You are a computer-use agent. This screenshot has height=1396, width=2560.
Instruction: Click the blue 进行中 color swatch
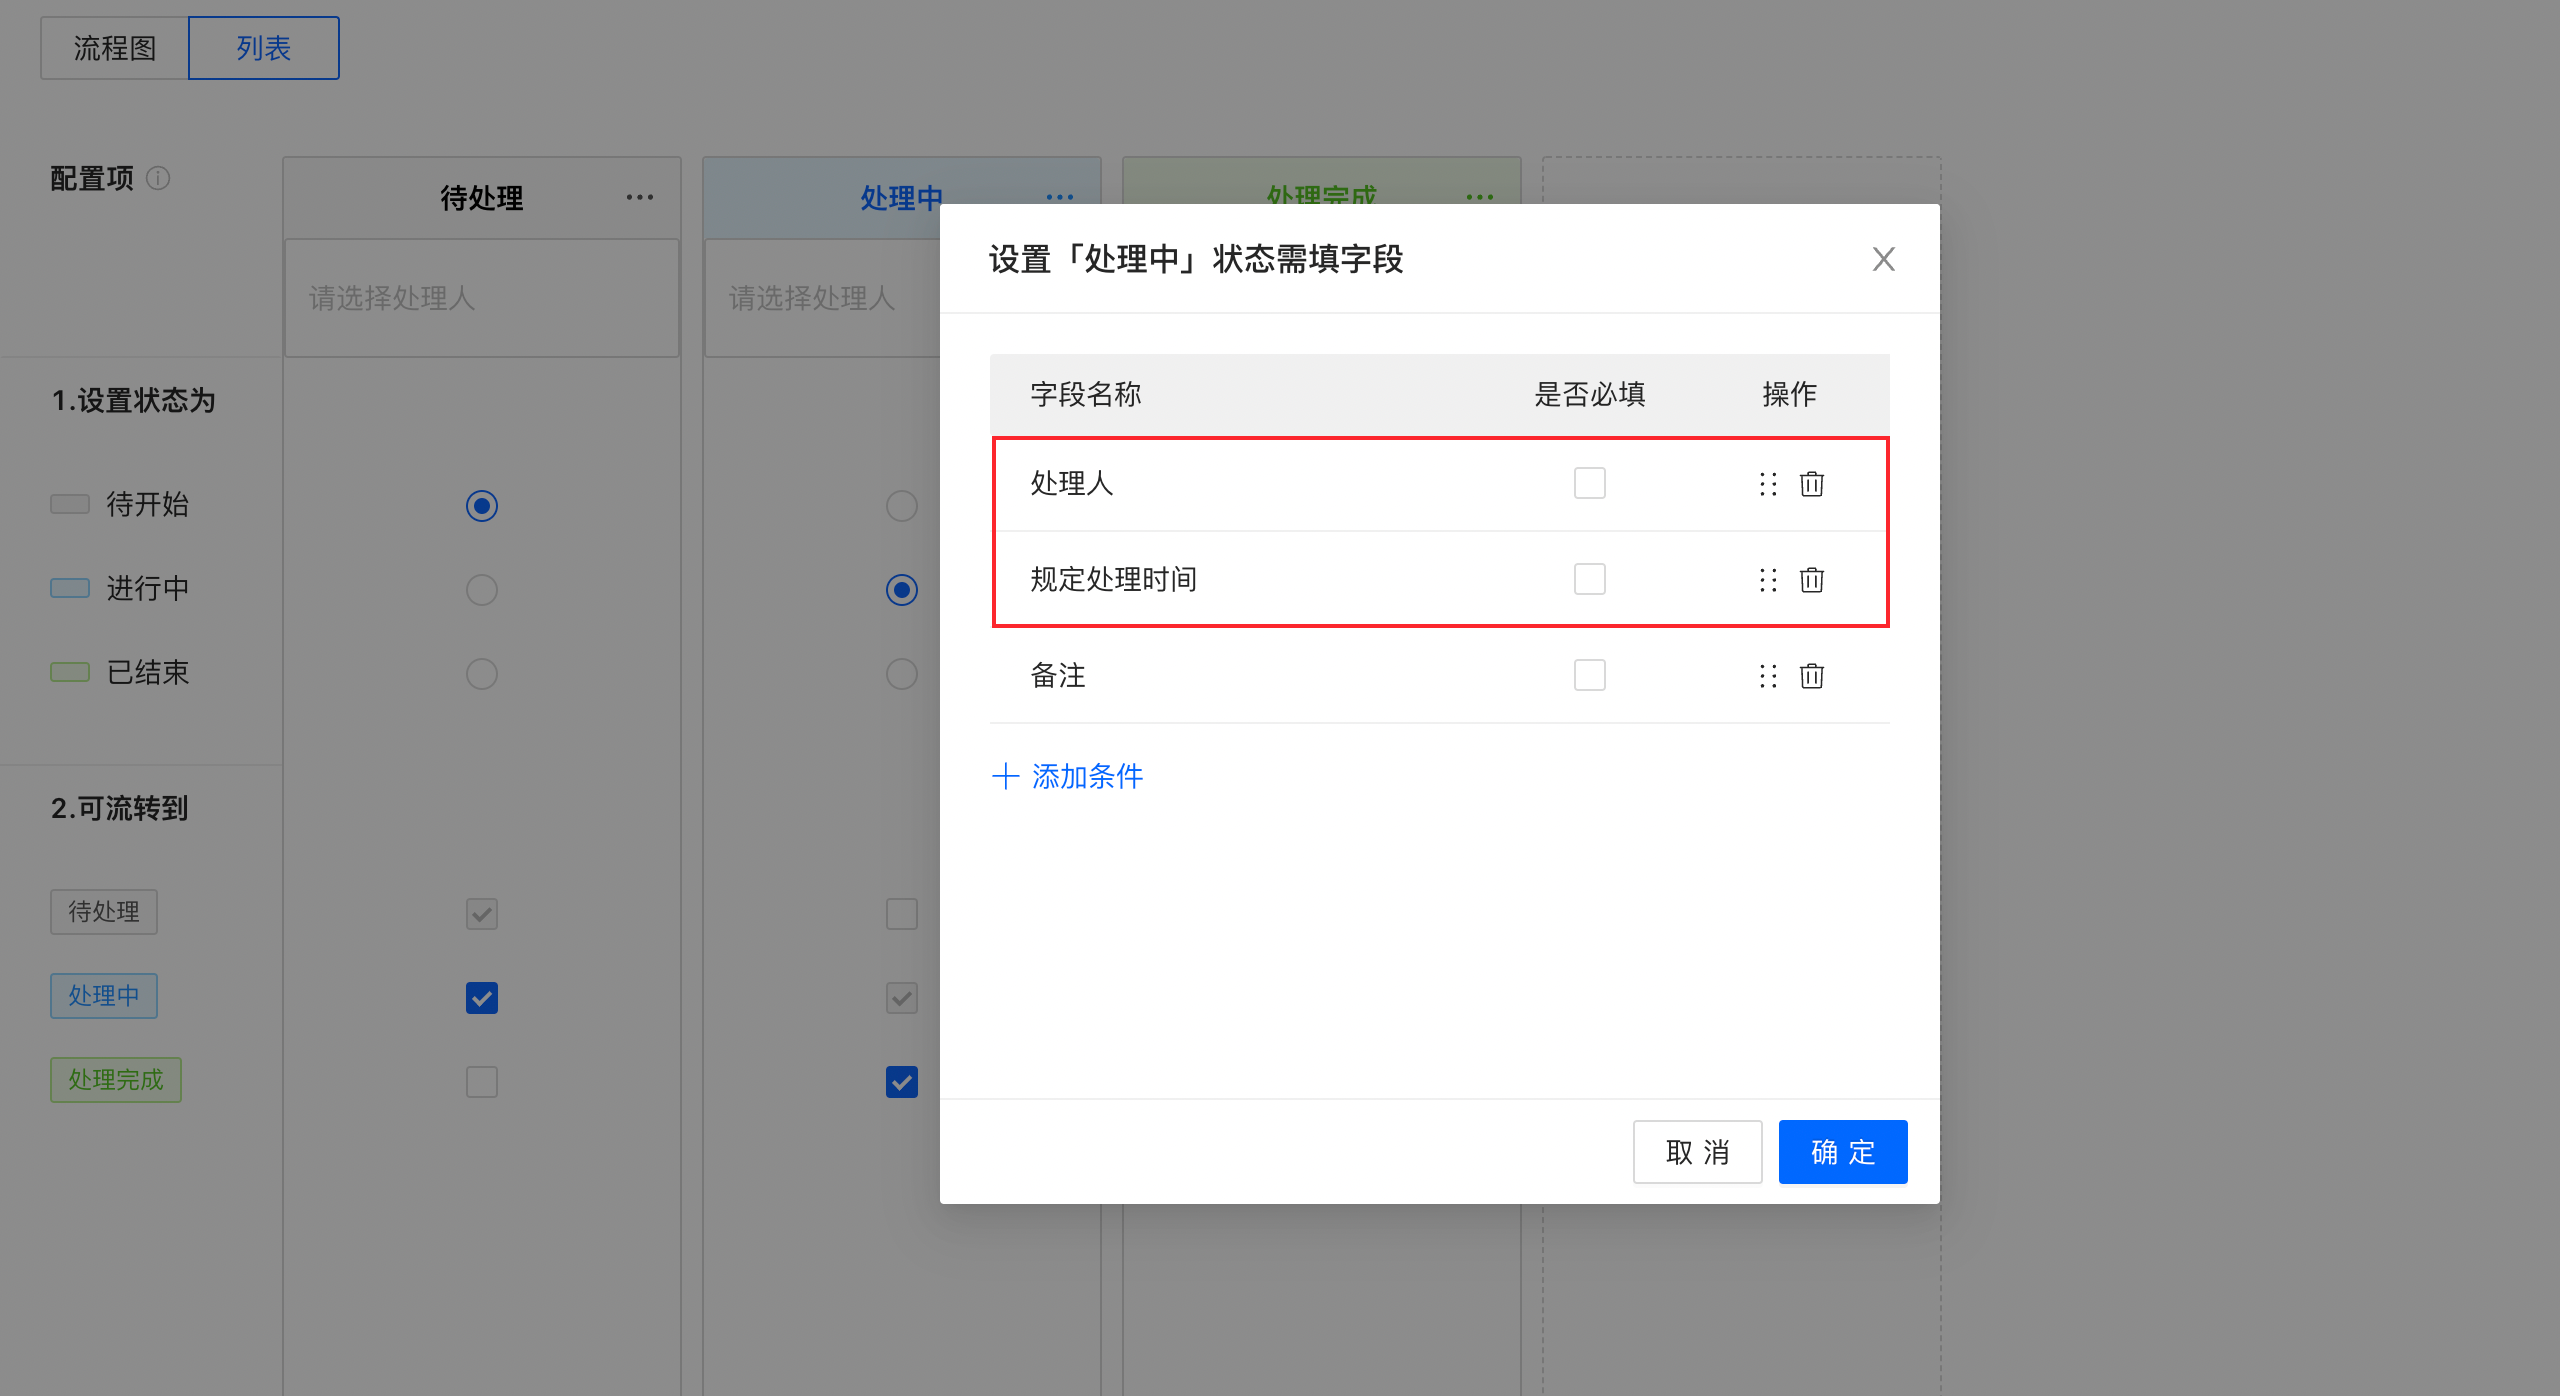70,588
